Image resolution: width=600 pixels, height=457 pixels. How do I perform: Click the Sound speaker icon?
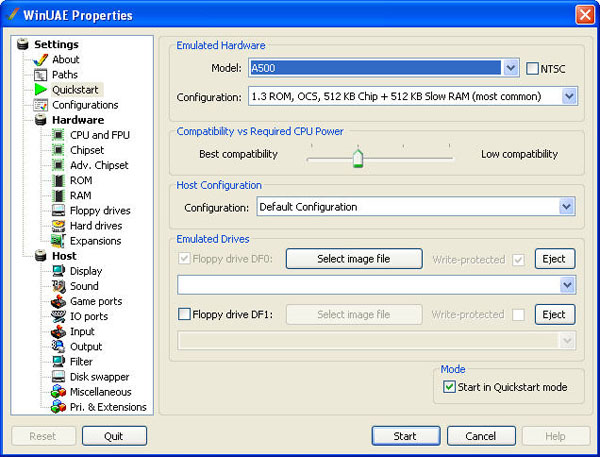pos(58,286)
